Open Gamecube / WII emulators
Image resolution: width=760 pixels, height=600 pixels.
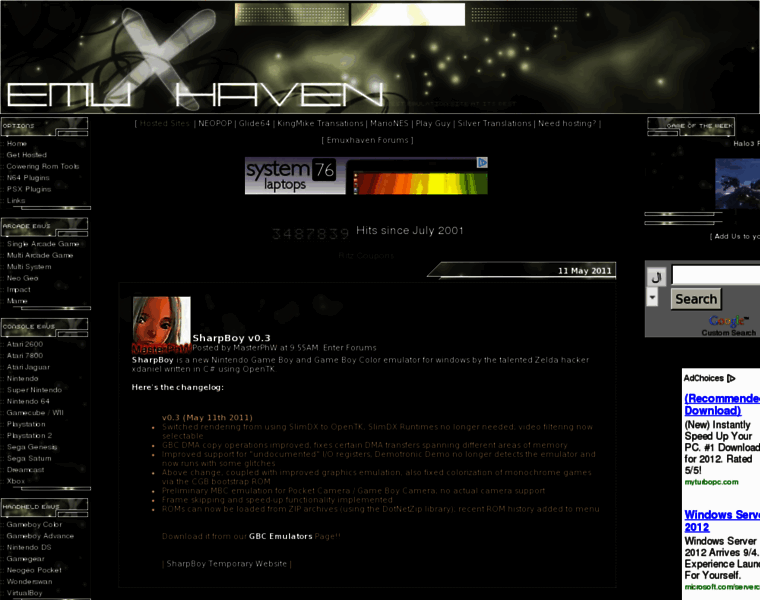[x=35, y=413]
